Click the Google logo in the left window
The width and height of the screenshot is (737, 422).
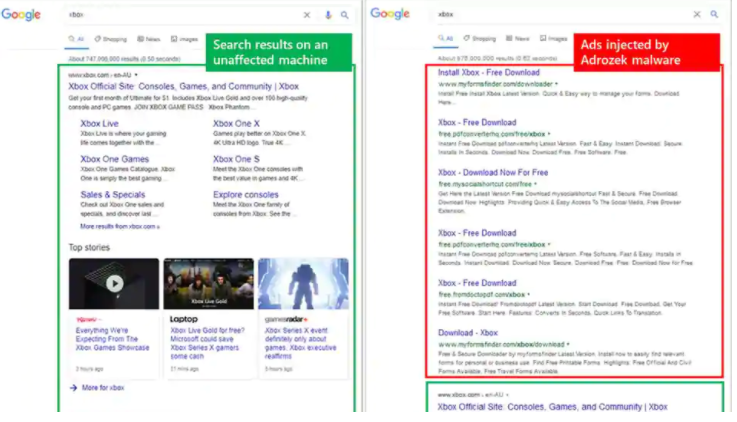pyautogui.click(x=21, y=15)
